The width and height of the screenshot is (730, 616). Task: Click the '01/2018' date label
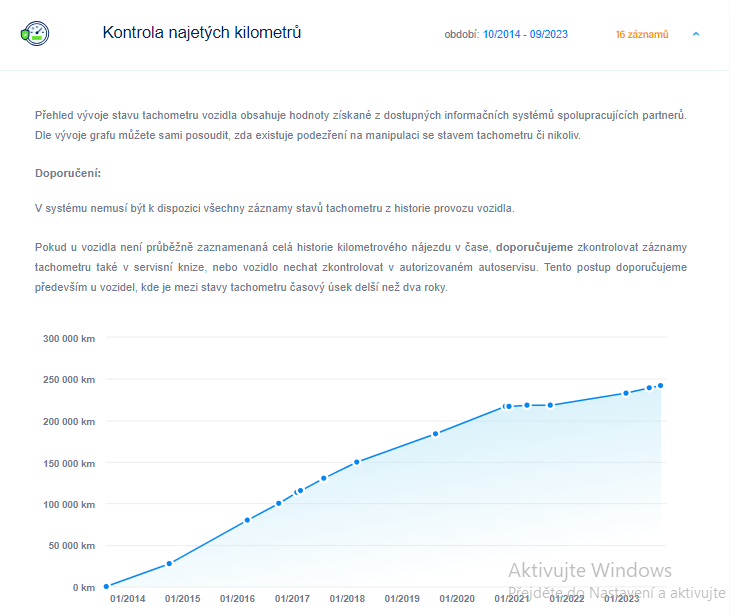coord(347,599)
